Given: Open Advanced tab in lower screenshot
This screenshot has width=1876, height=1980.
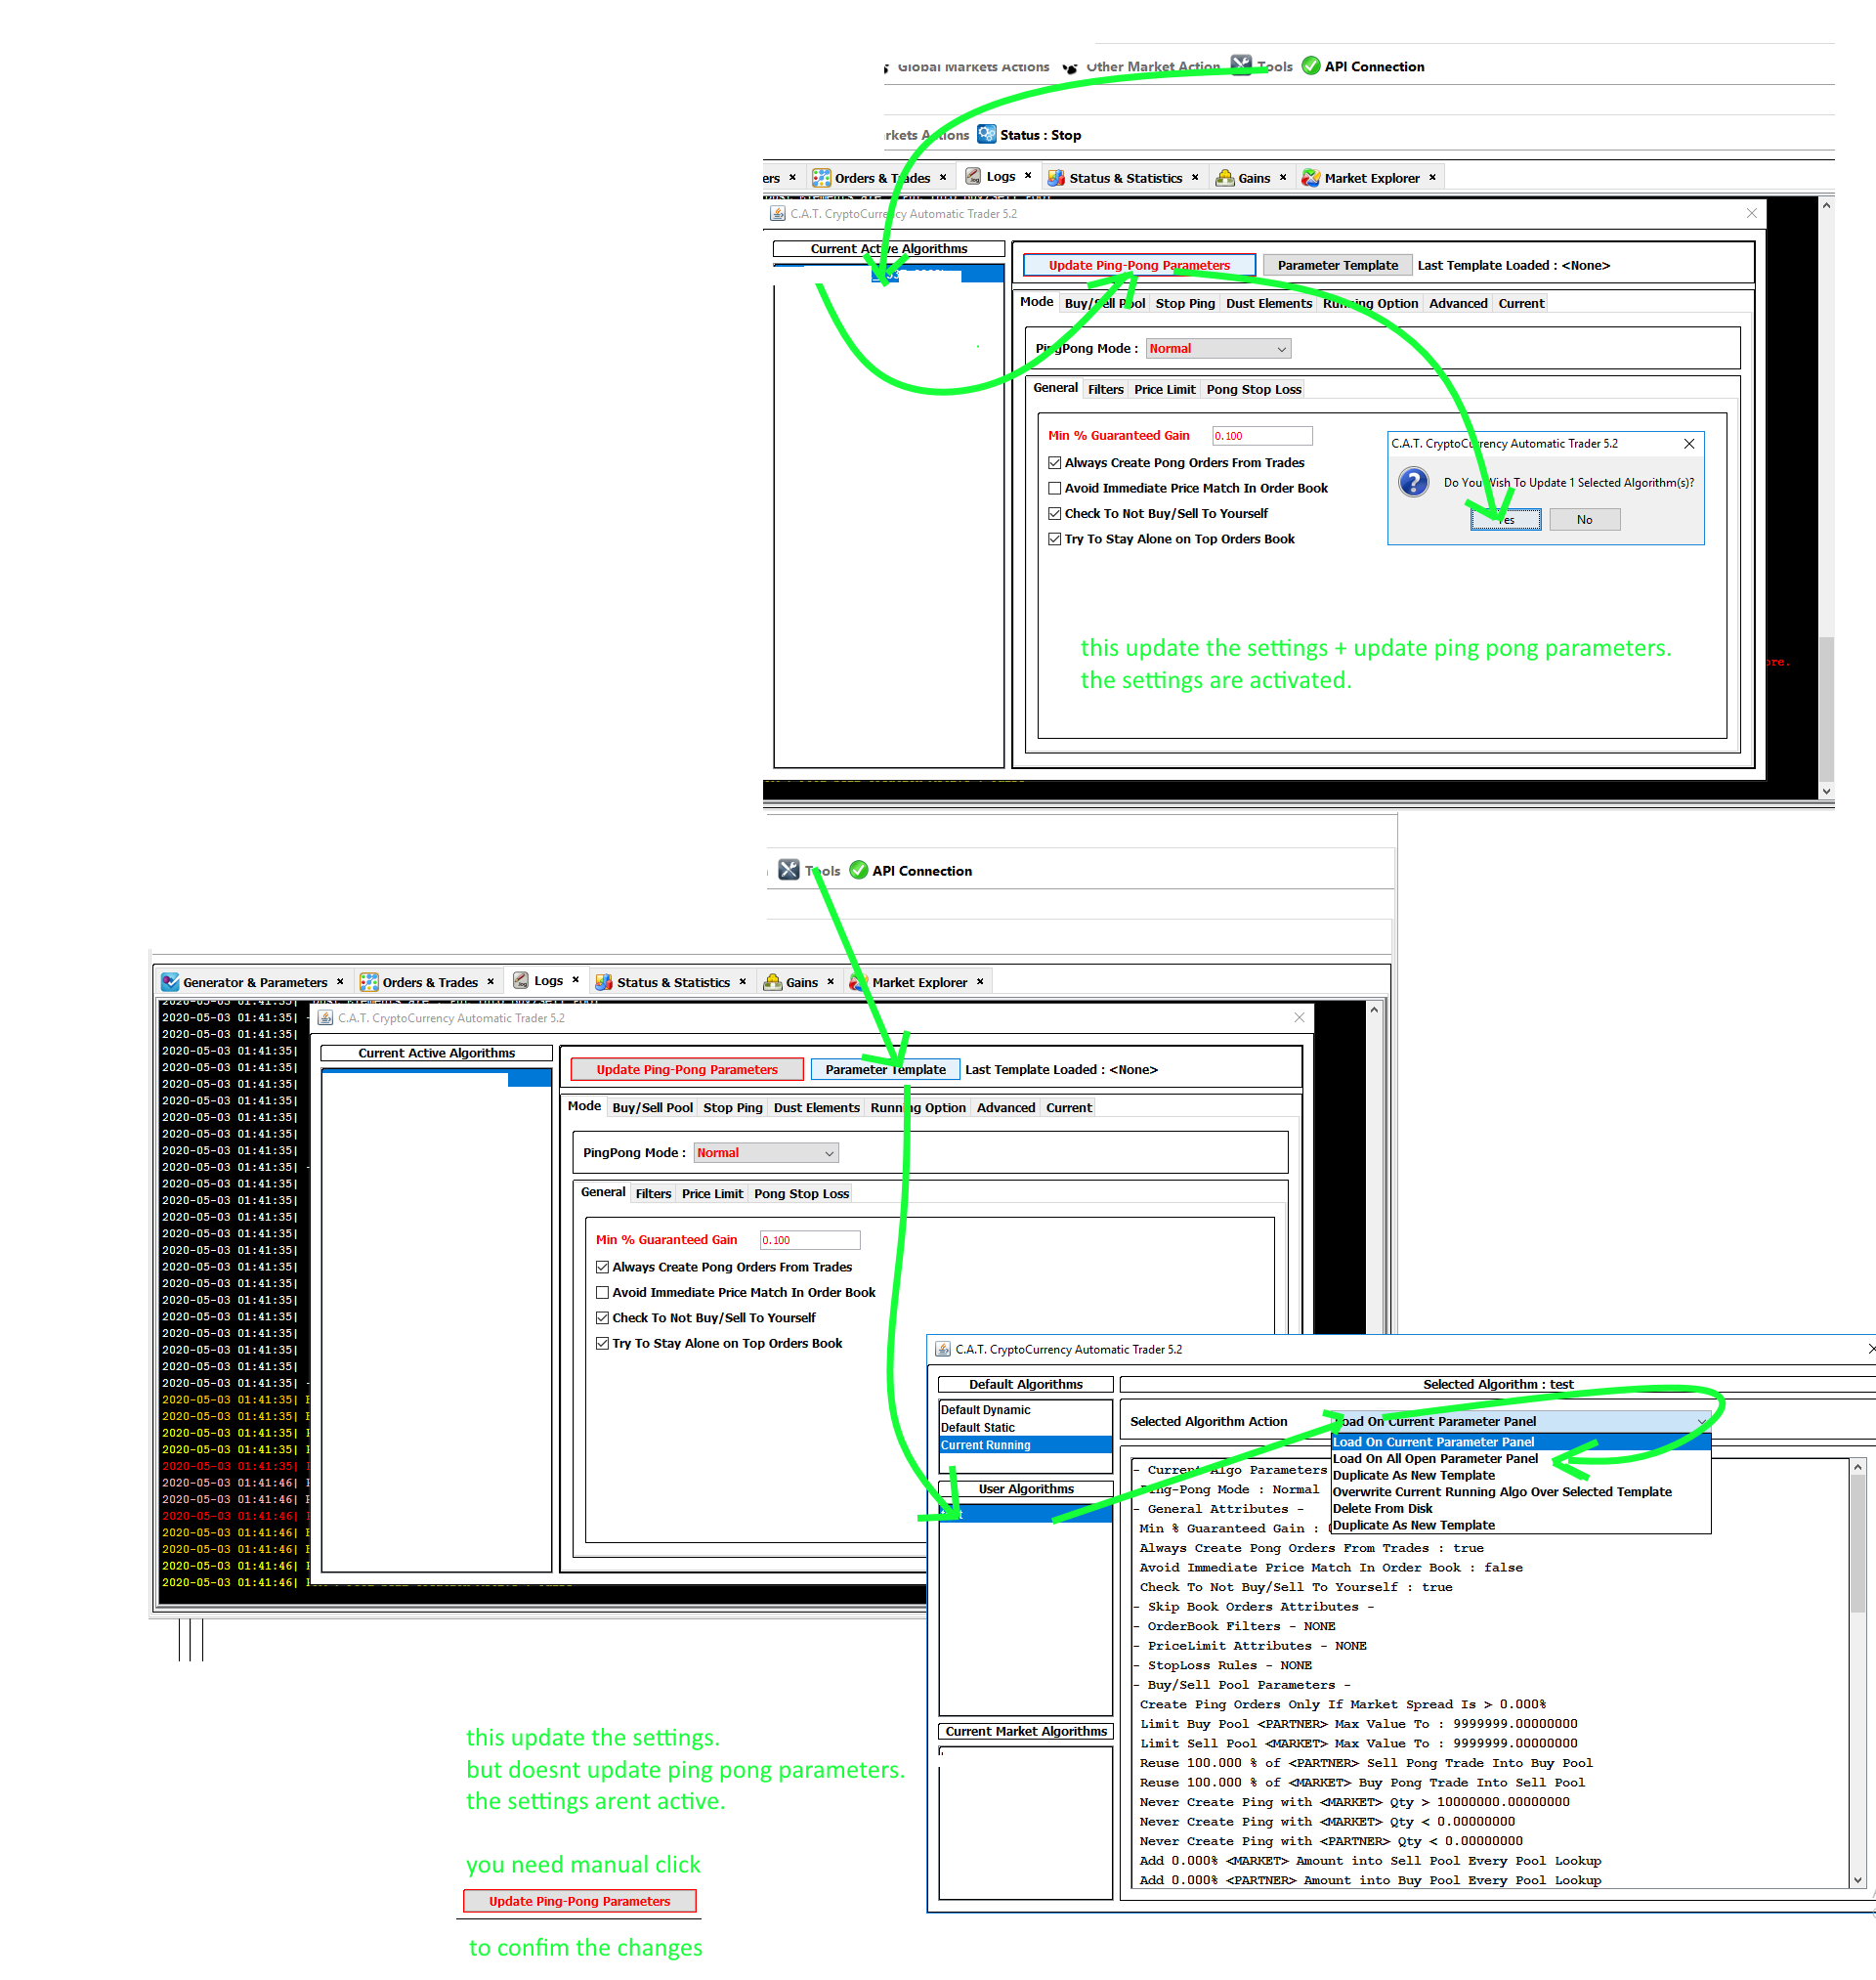Looking at the screenshot, I should click(1006, 1108).
